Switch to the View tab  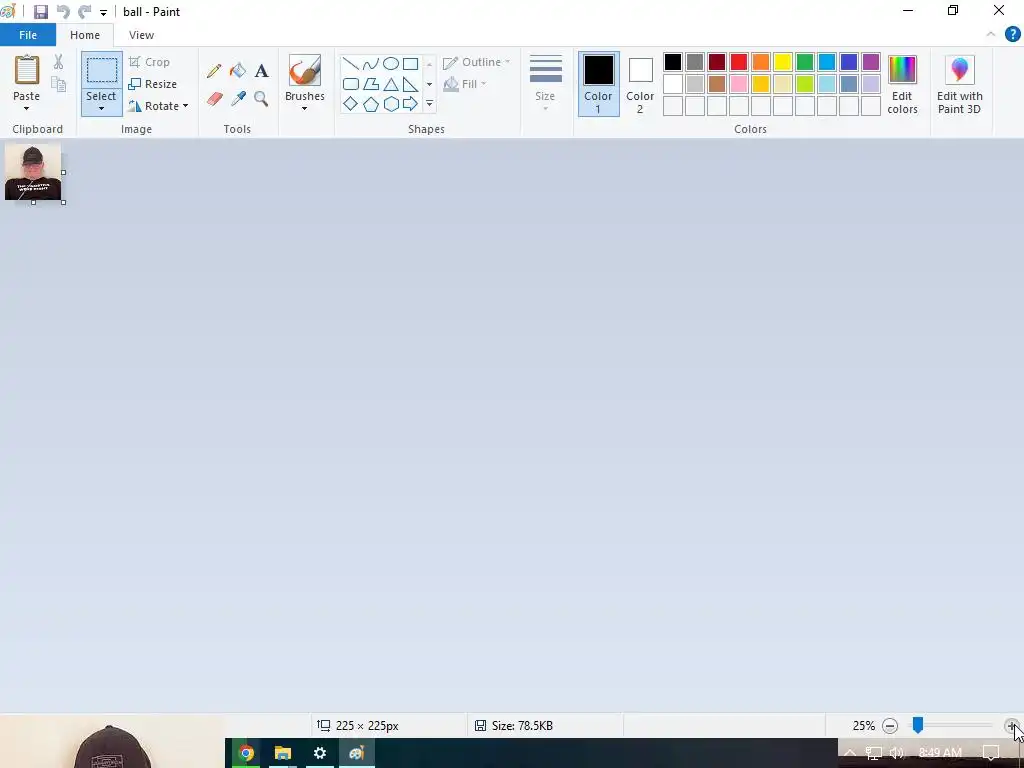[x=141, y=35]
